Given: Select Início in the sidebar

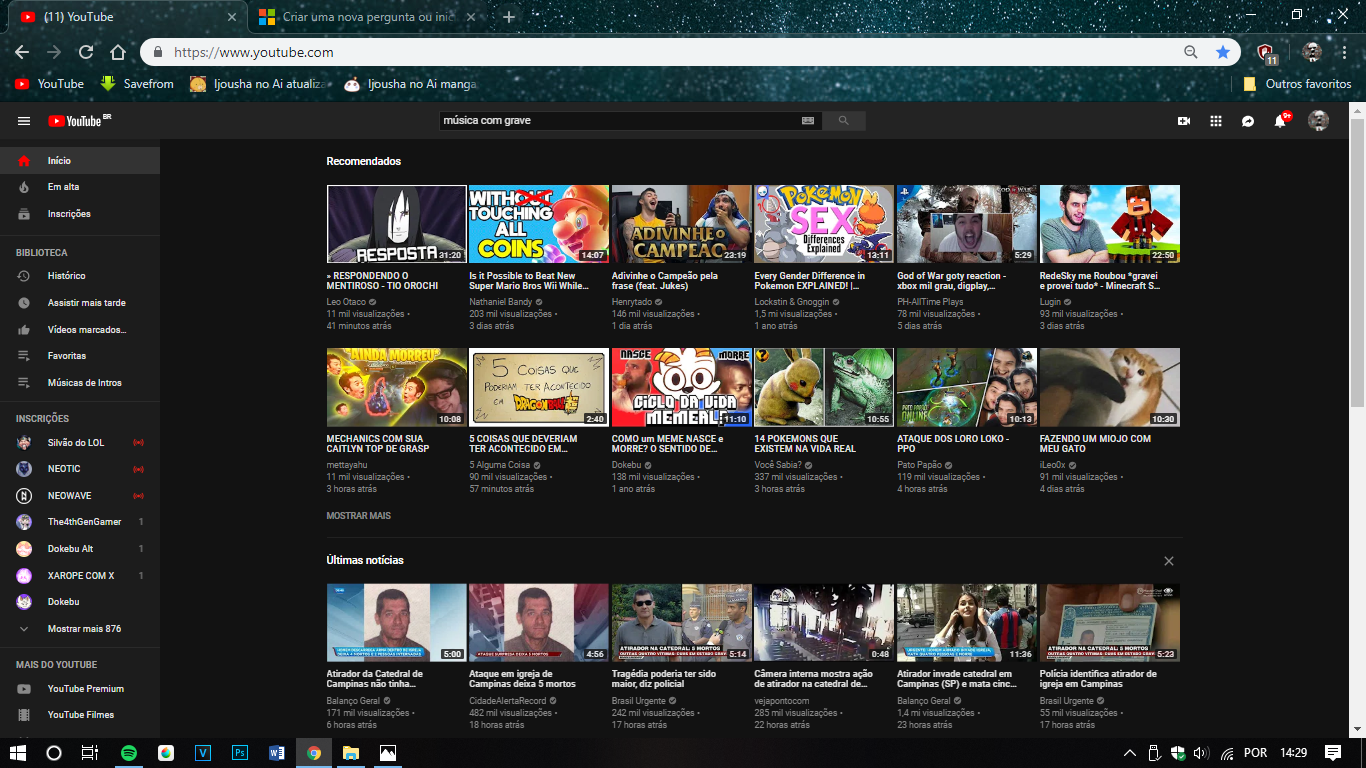Looking at the screenshot, I should (80, 160).
